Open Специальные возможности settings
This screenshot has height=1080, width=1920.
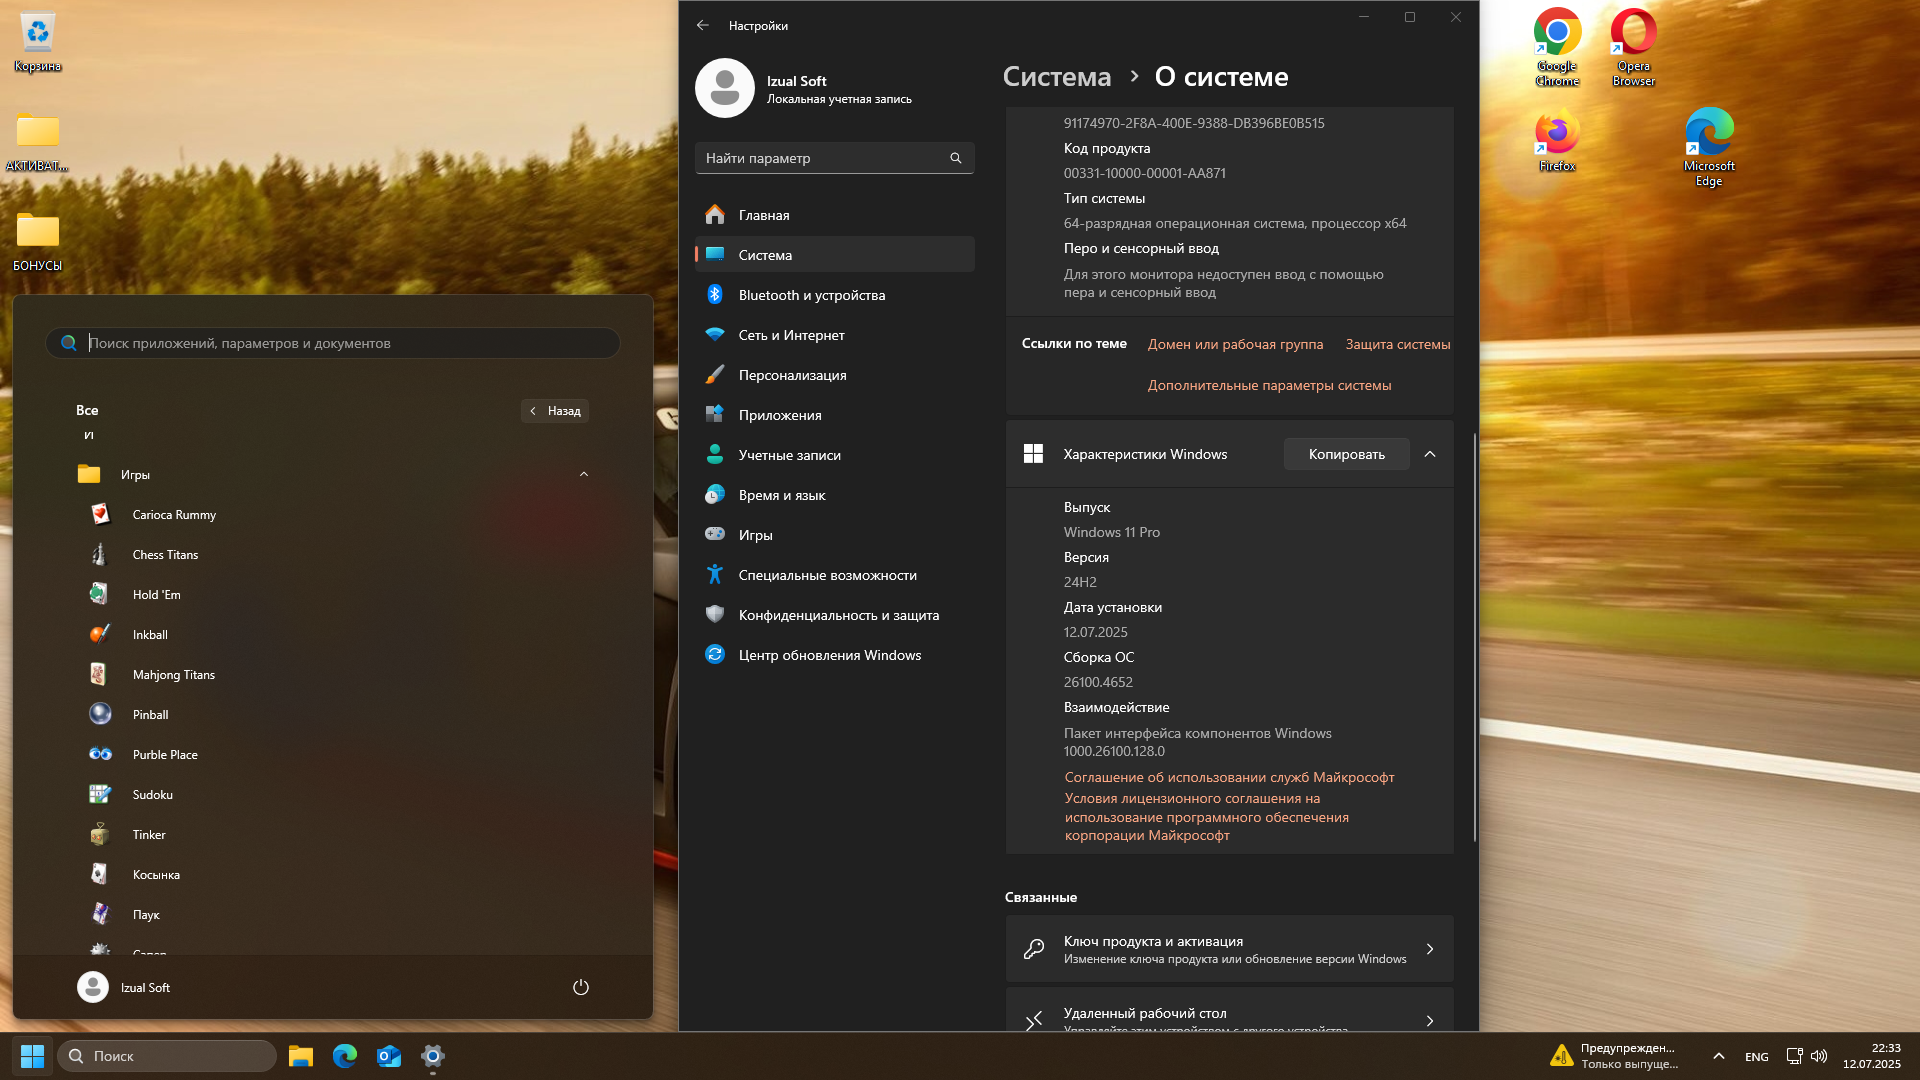pos(834,575)
